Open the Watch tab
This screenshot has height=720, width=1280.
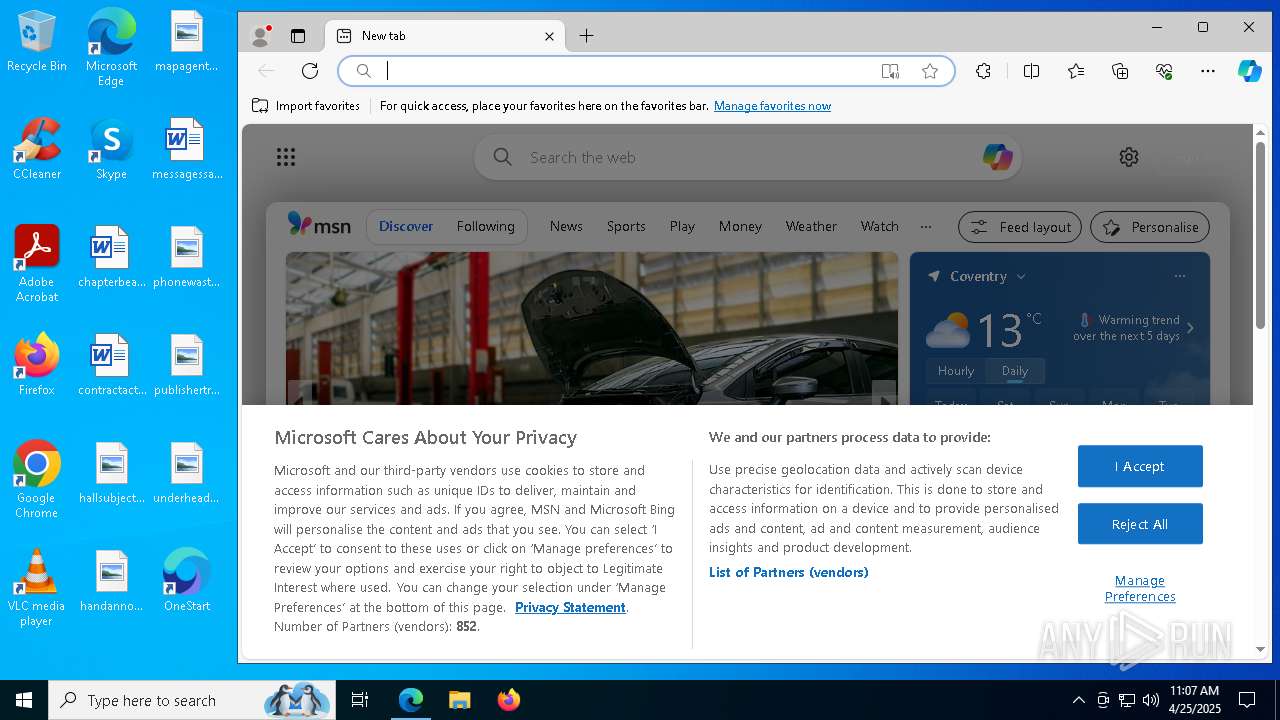pyautogui.click(x=880, y=227)
